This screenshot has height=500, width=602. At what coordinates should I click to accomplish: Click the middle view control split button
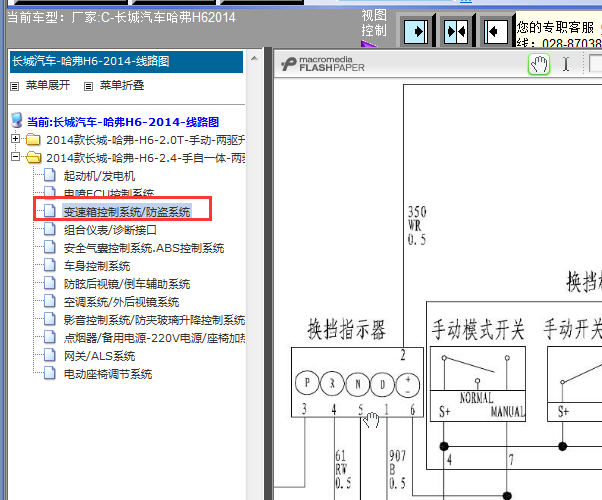[456, 31]
